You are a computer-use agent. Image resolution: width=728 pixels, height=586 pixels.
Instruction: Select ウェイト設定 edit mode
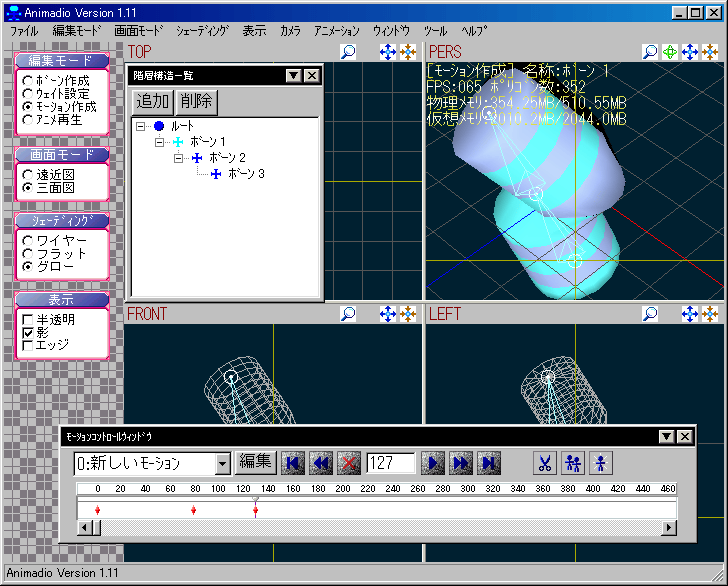(x=28, y=94)
